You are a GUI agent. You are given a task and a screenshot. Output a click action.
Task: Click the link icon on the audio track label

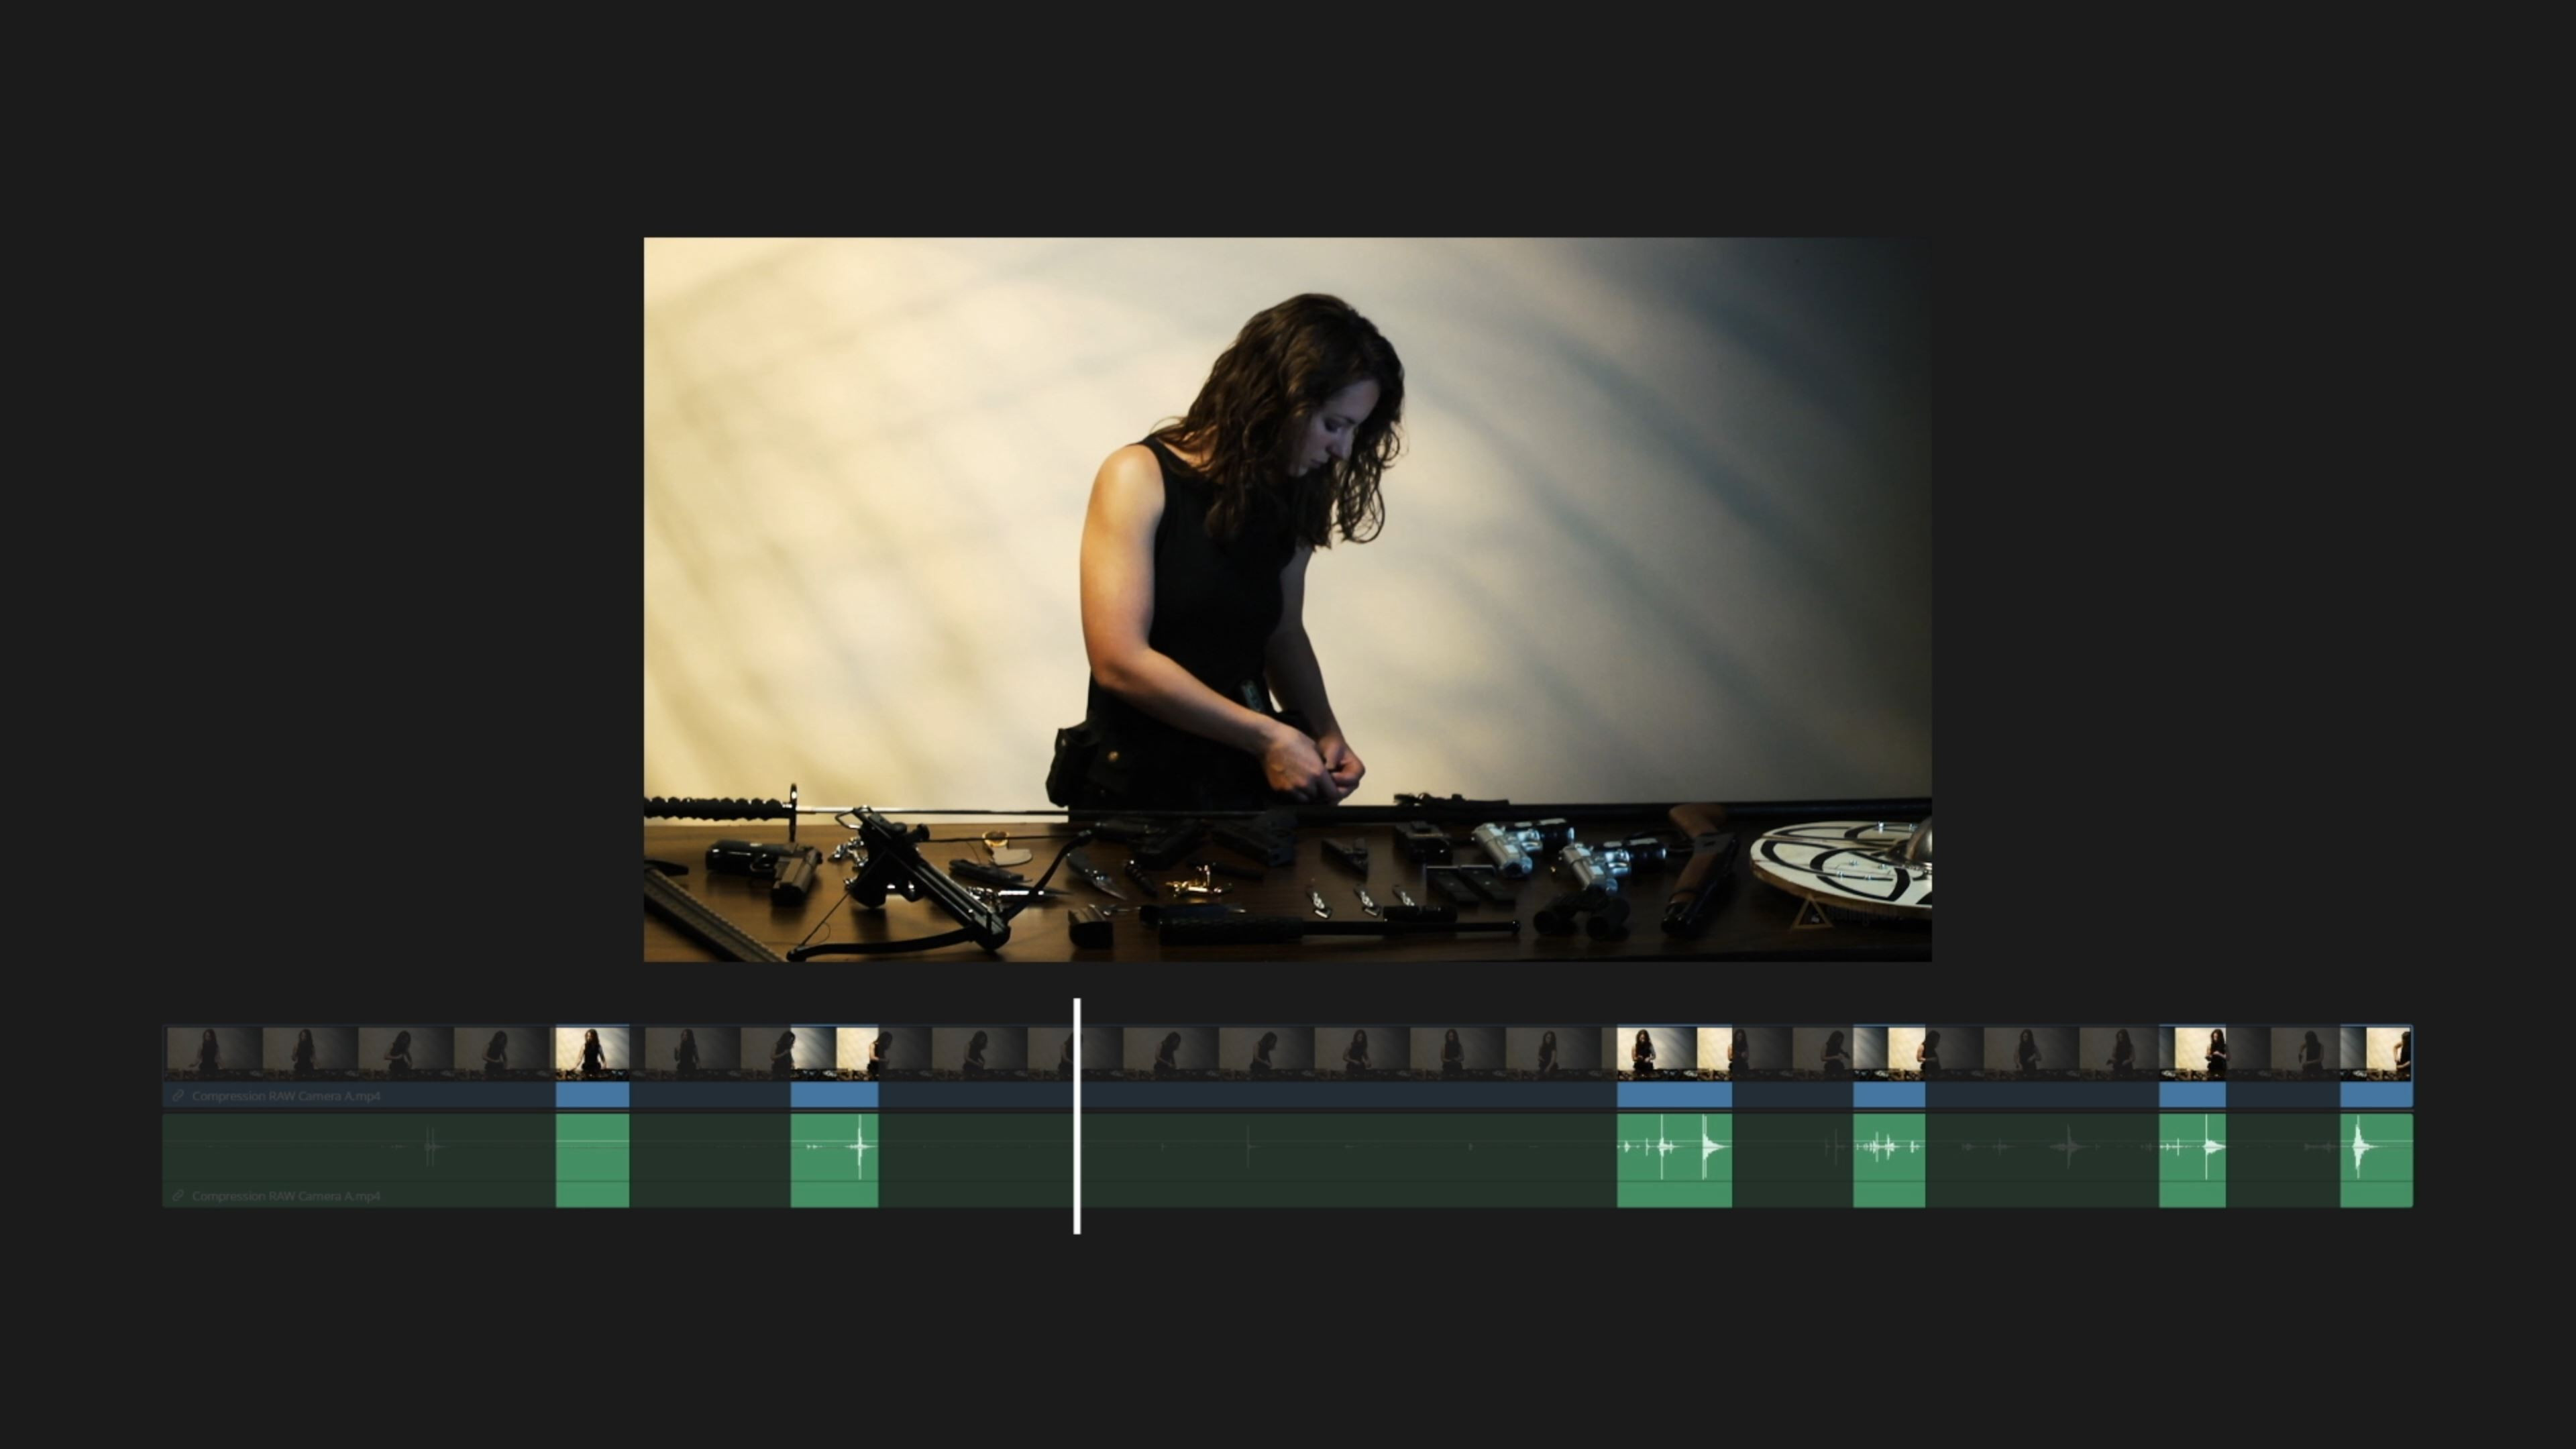(x=178, y=1196)
